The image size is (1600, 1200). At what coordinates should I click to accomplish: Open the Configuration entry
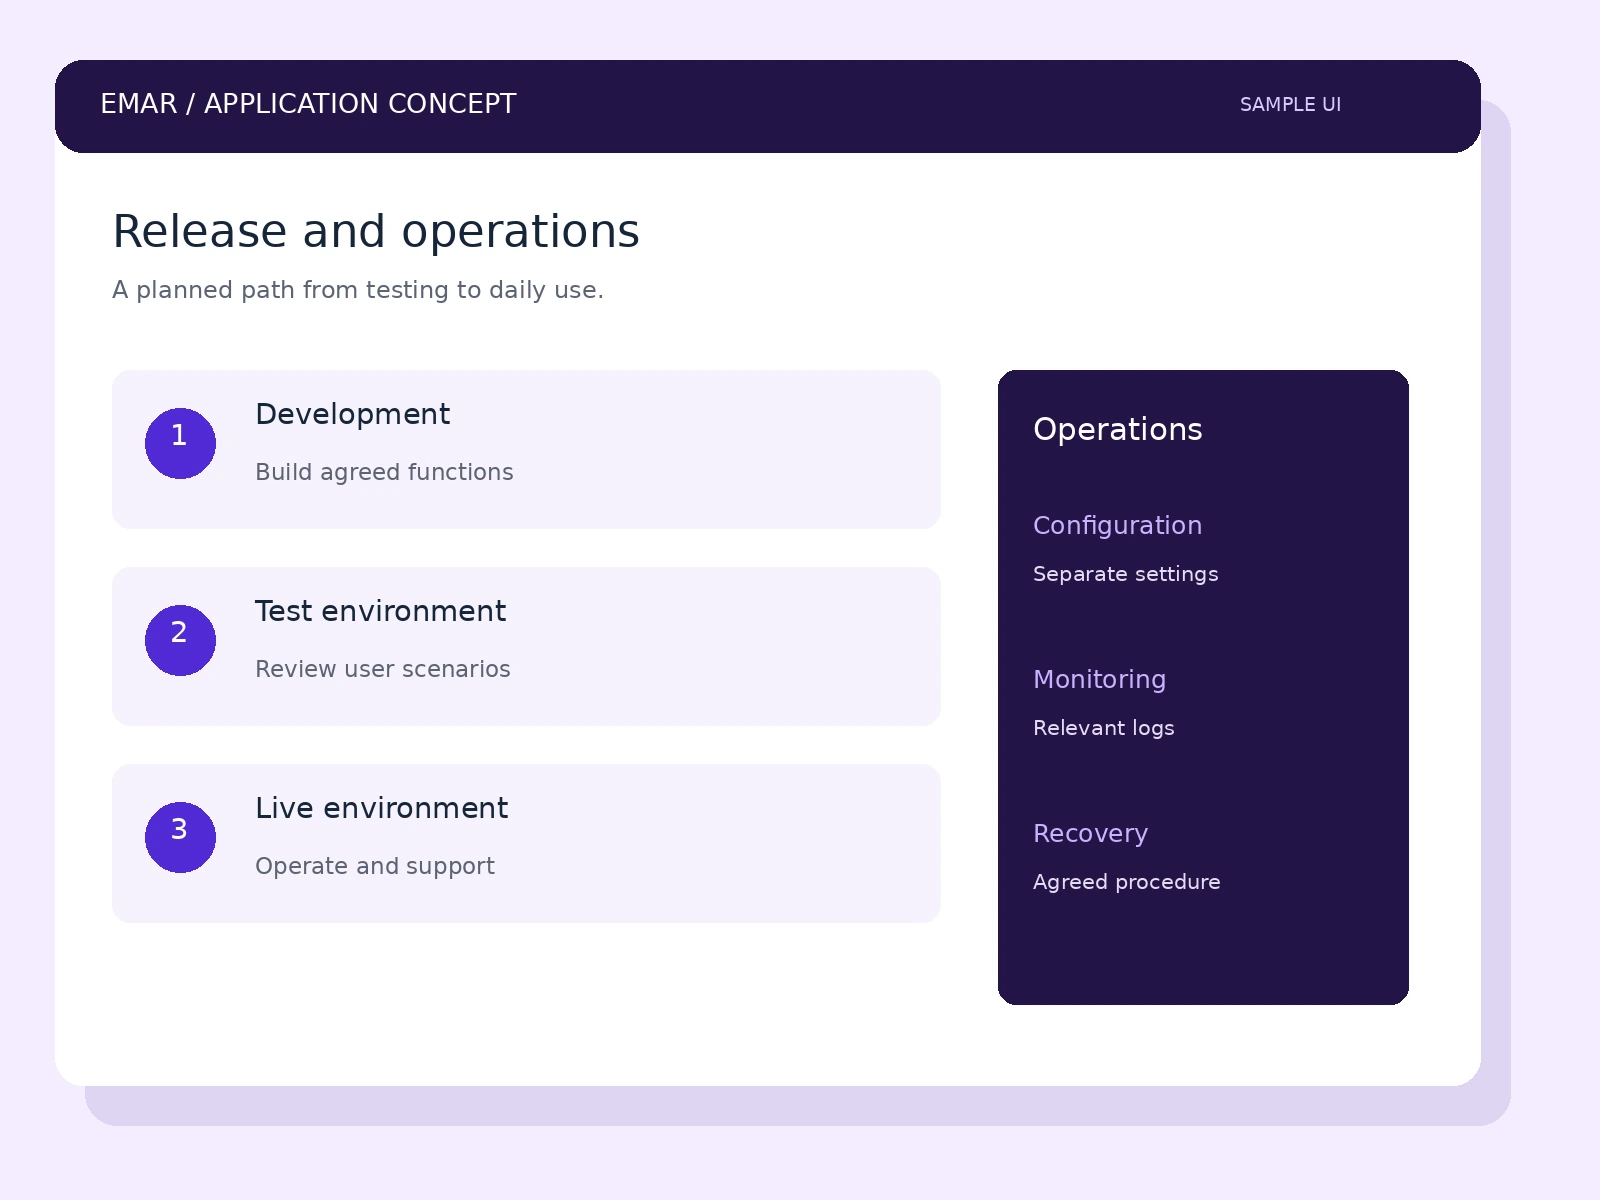point(1117,526)
